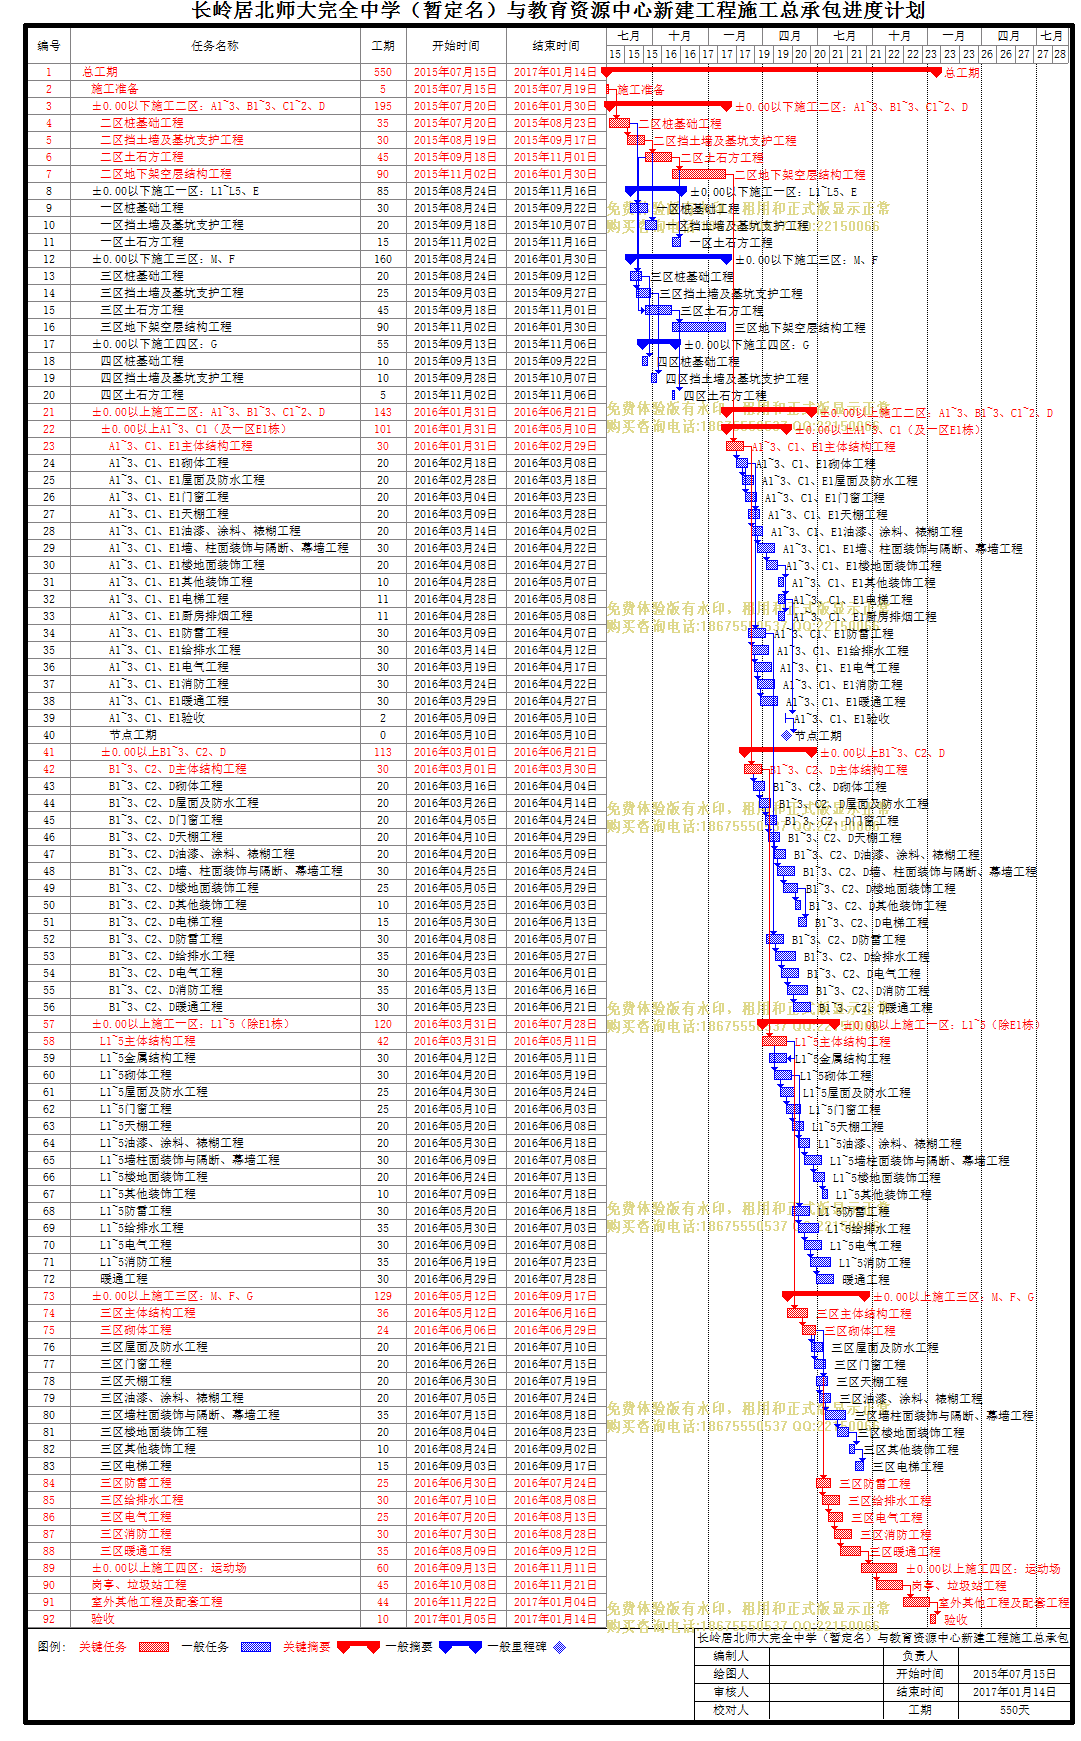Click the red hatched 关键任务 legend swatch
The height and width of the screenshot is (1741, 1081).
pos(154,1647)
